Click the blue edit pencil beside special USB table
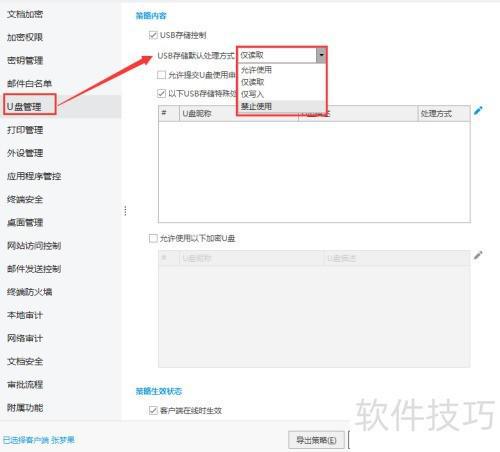Screen dimensions: 500x452 pos(478,110)
